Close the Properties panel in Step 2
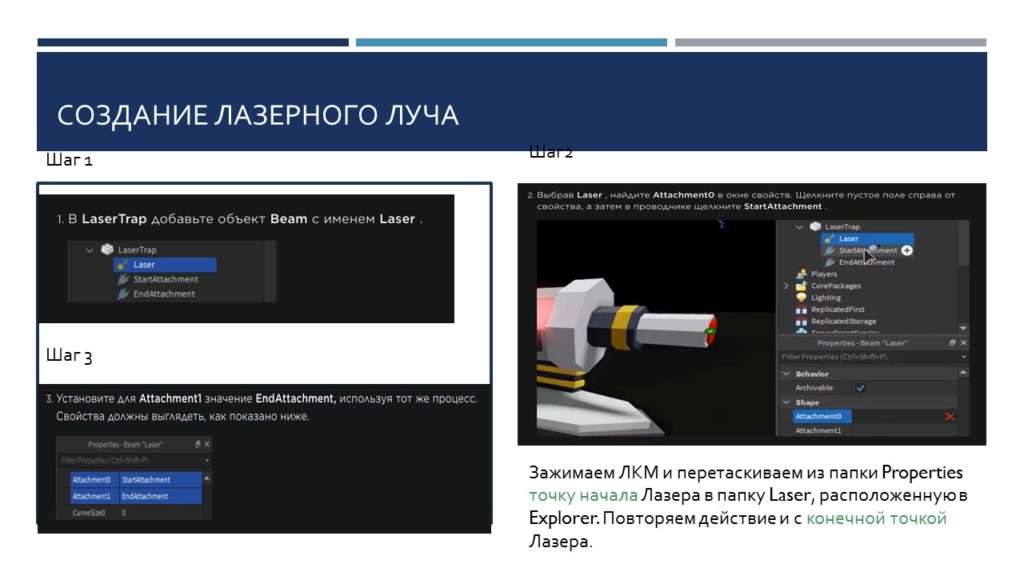Screen dimensions: 1024x576 963,343
